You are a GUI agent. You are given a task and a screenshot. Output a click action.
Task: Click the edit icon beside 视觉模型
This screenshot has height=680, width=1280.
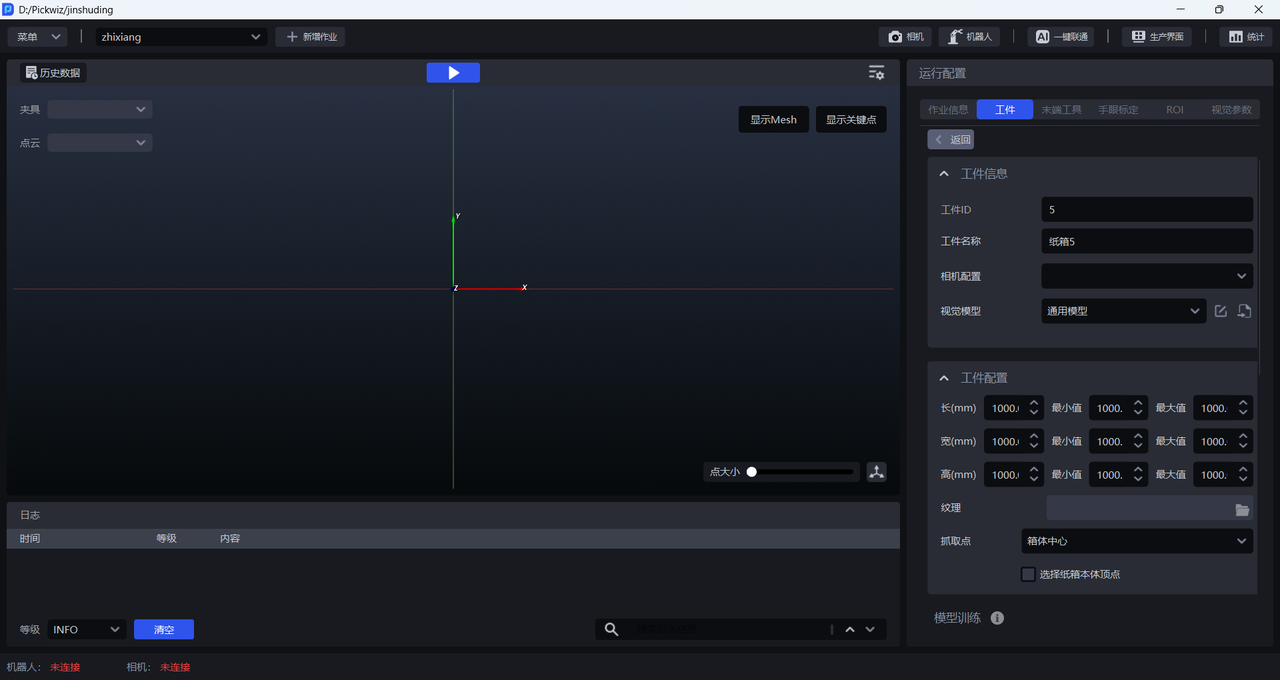coord(1221,311)
